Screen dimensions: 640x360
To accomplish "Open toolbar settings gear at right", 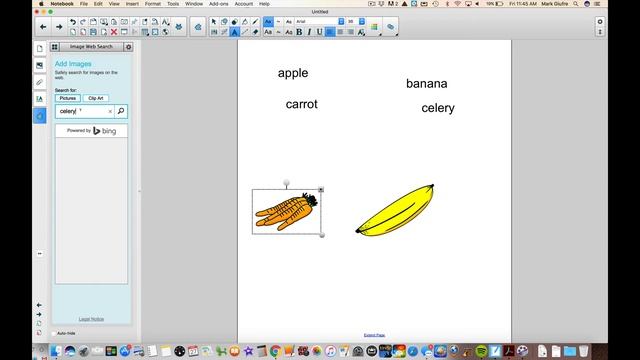I will point(600,22).
